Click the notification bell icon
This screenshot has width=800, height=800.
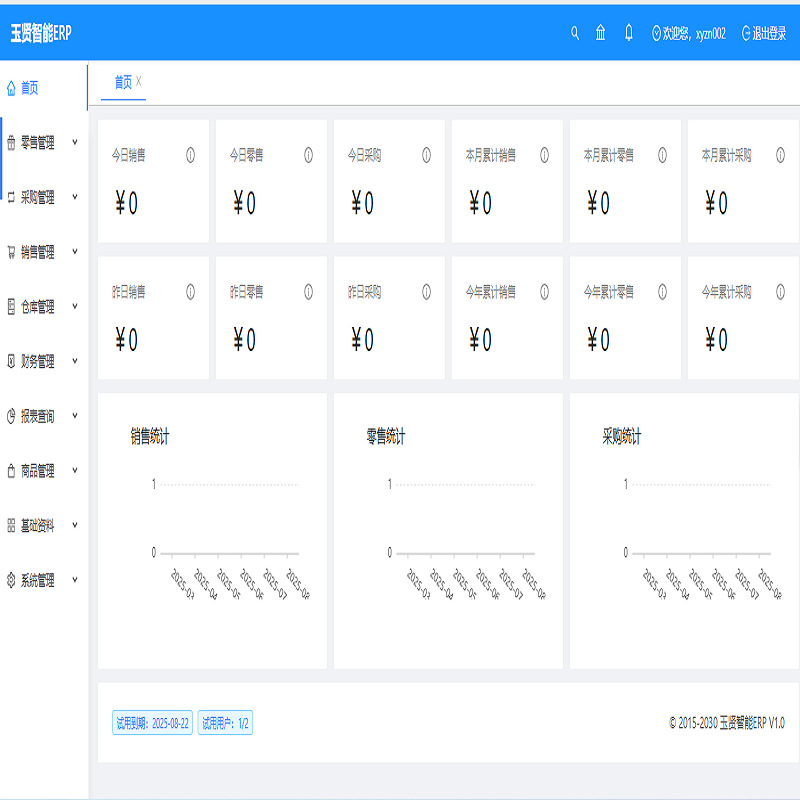628,31
